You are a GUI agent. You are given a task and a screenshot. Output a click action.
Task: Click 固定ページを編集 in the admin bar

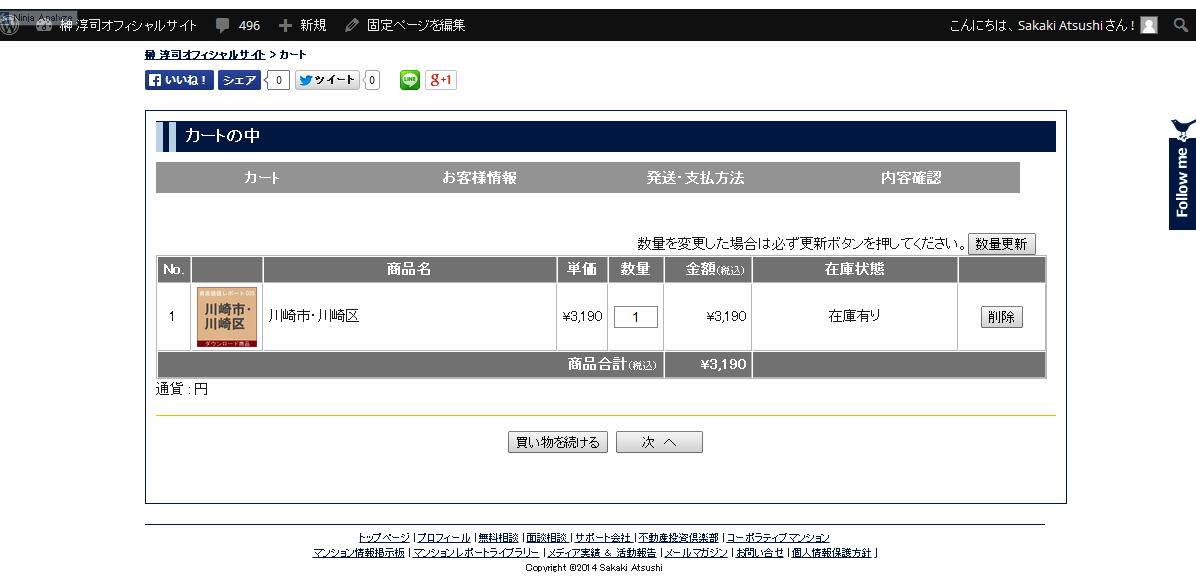(x=405, y=25)
